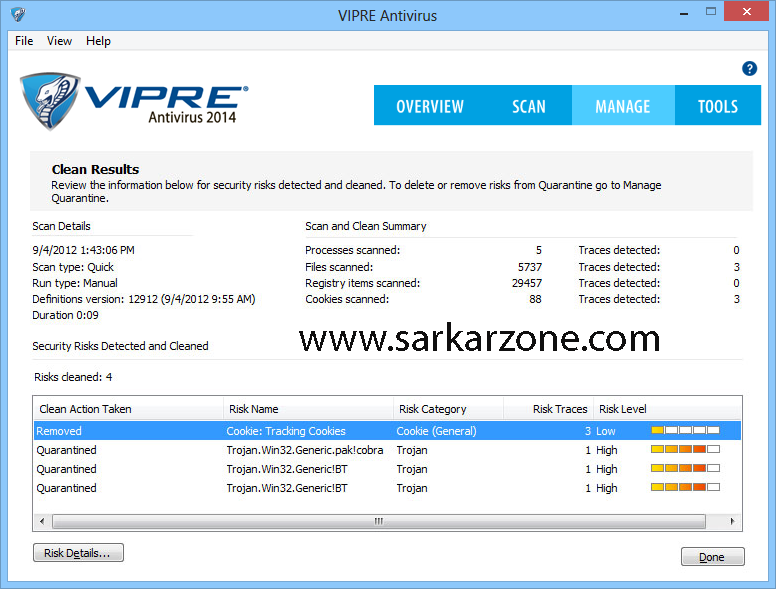
Task: Click the Definitions version: 12912 line
Action: (144, 299)
